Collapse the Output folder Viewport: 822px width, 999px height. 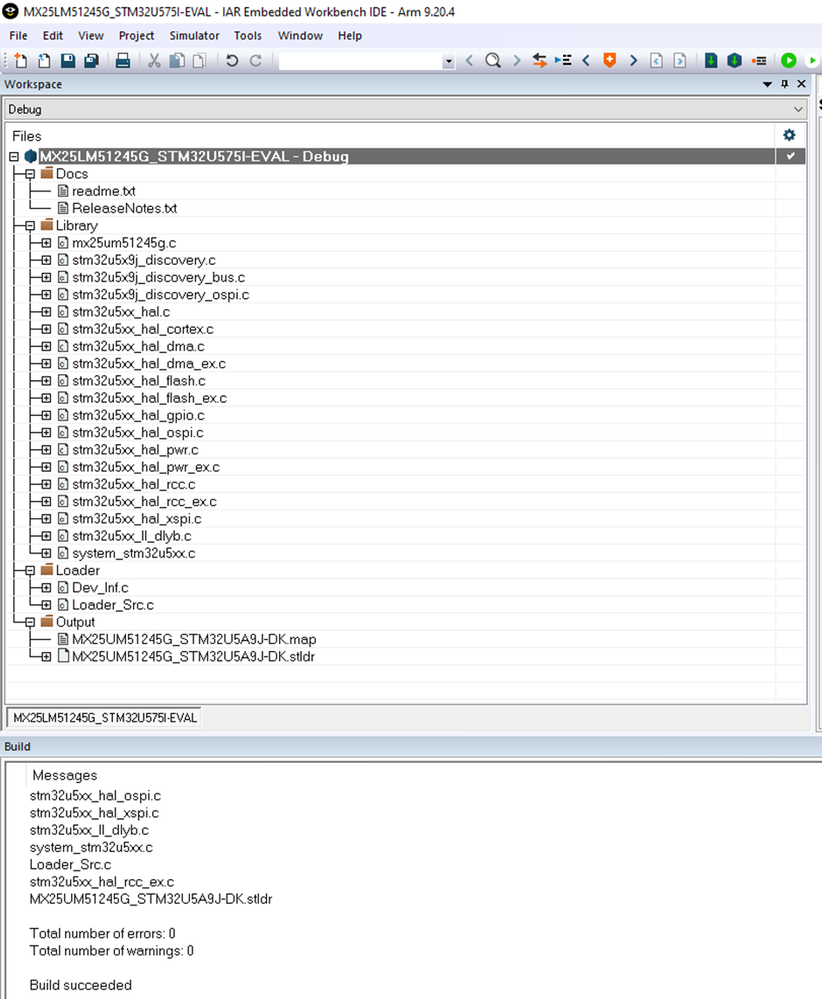[x=30, y=622]
